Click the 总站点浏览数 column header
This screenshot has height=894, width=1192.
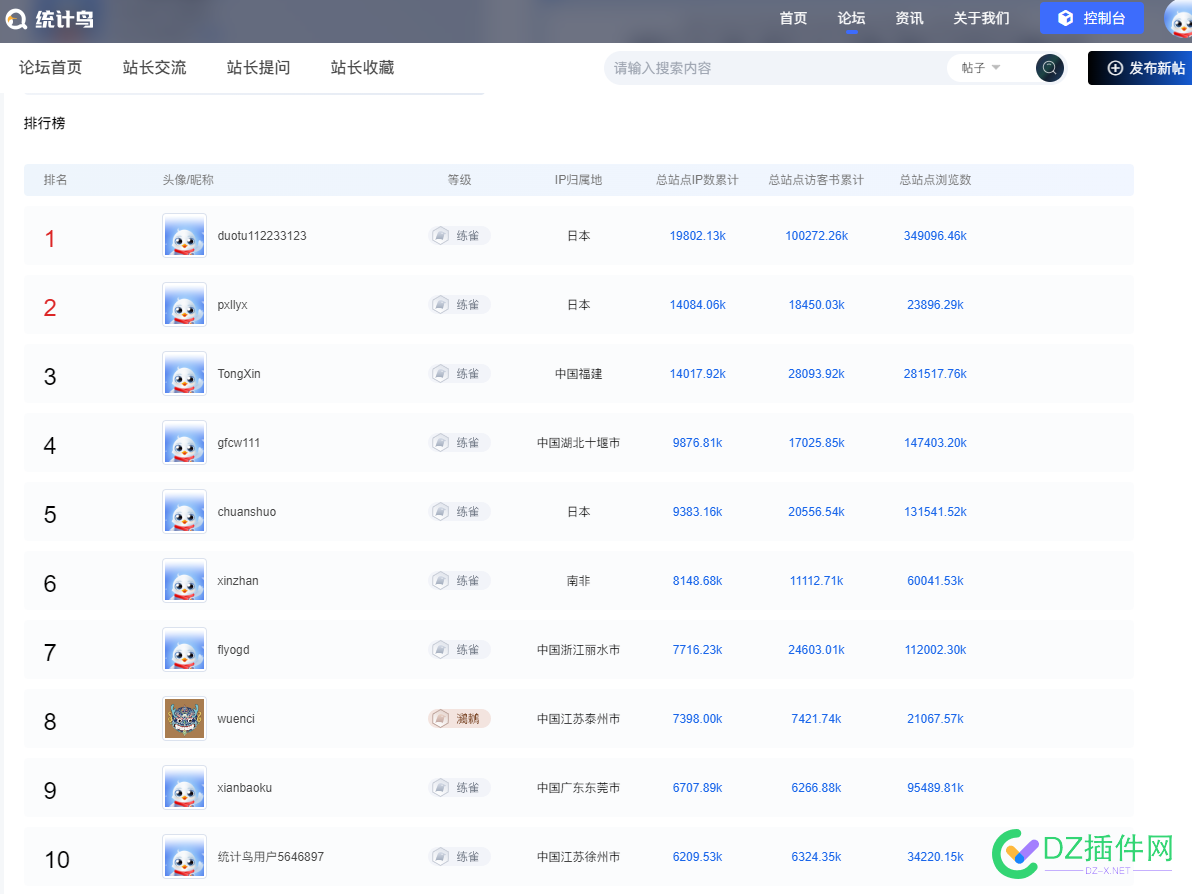[x=935, y=180]
